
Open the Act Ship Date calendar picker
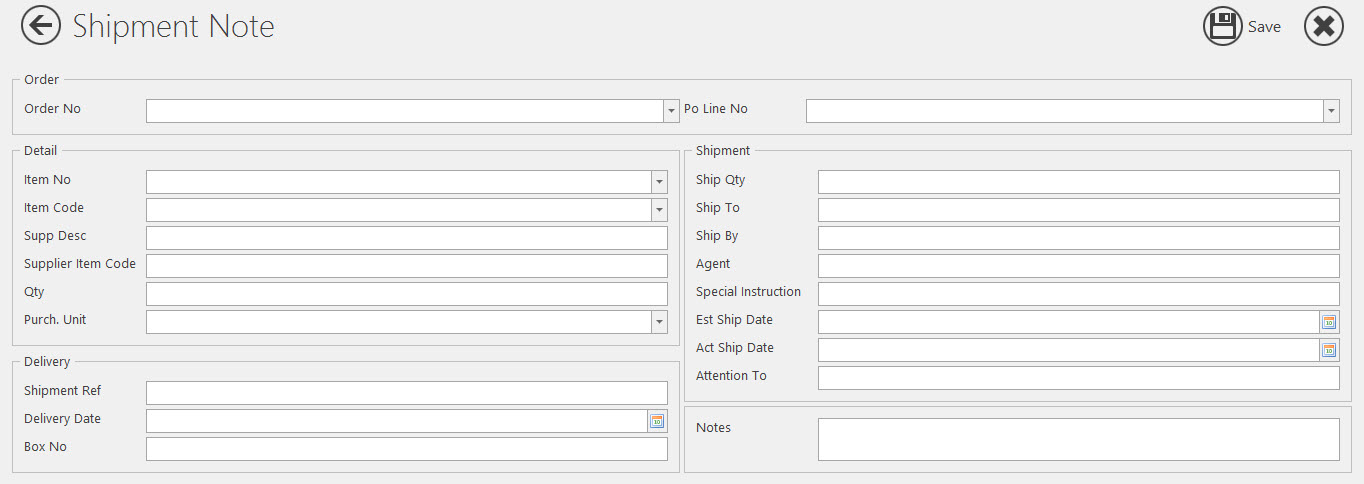coord(1329,350)
